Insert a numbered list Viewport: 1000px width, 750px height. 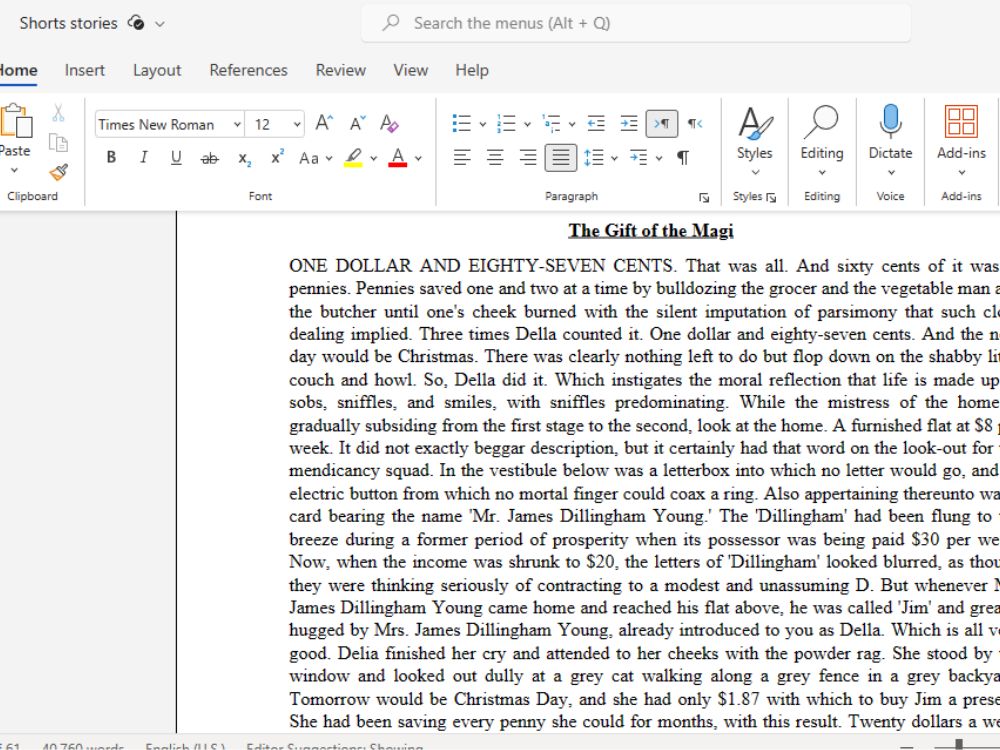(x=506, y=123)
